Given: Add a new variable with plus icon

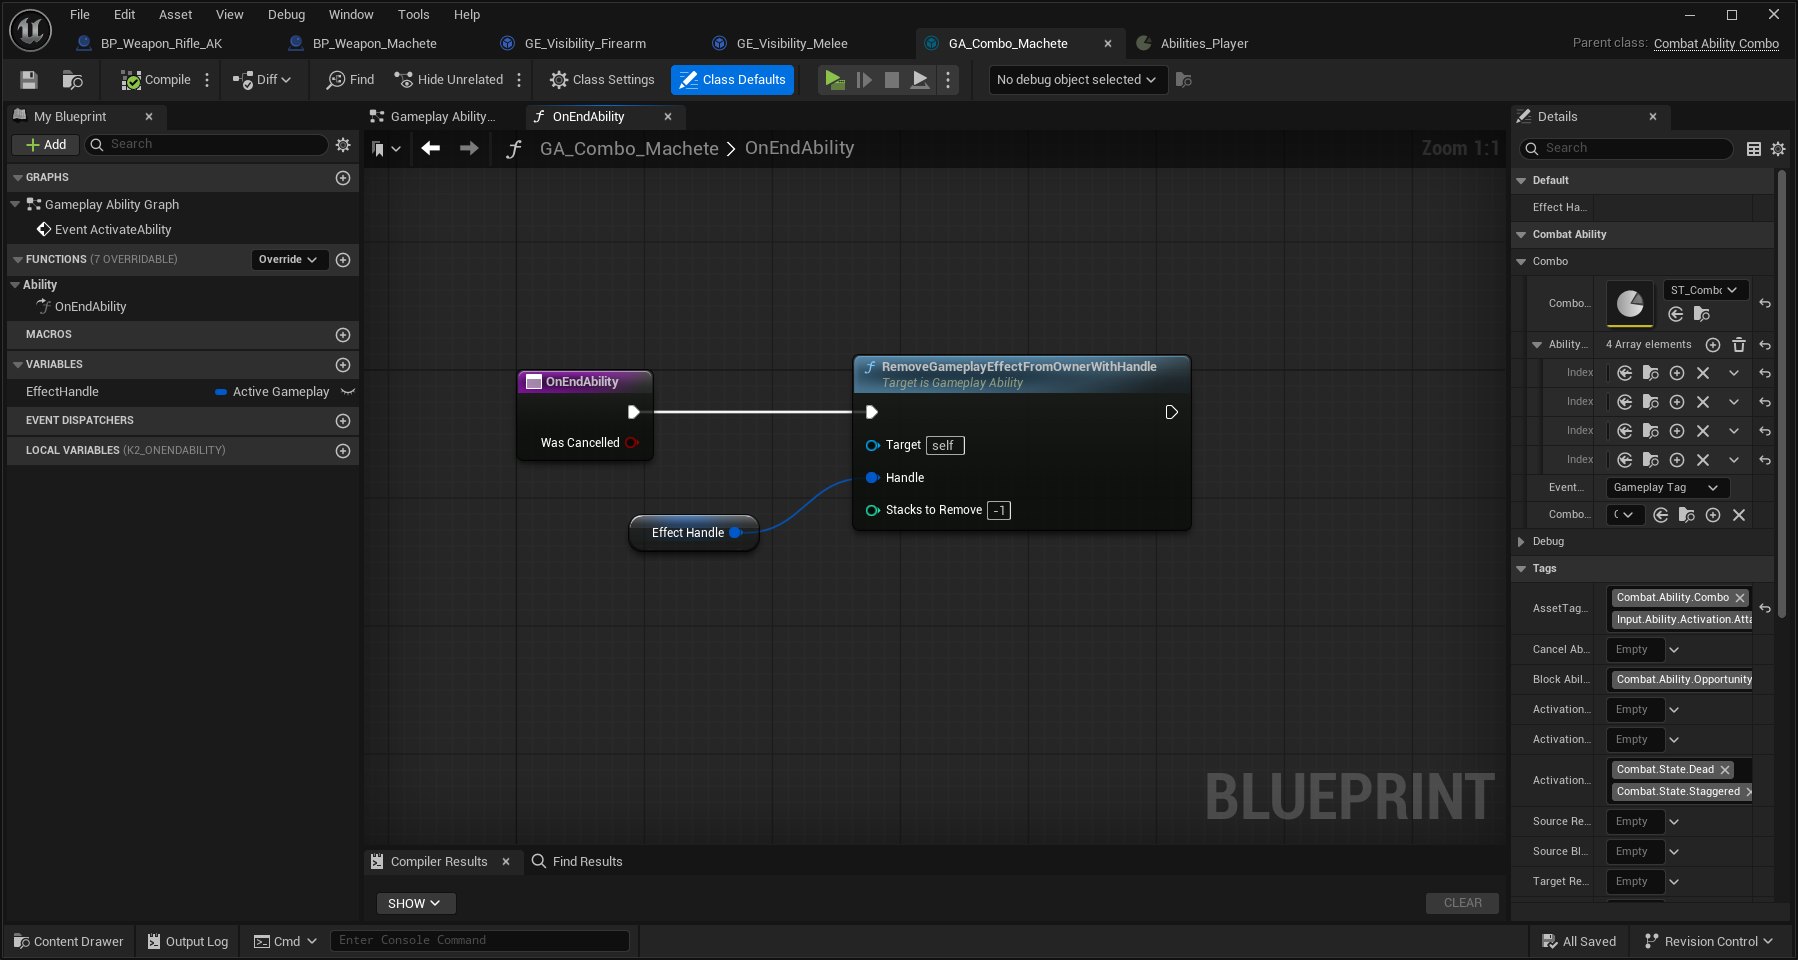Looking at the screenshot, I should pyautogui.click(x=343, y=365).
